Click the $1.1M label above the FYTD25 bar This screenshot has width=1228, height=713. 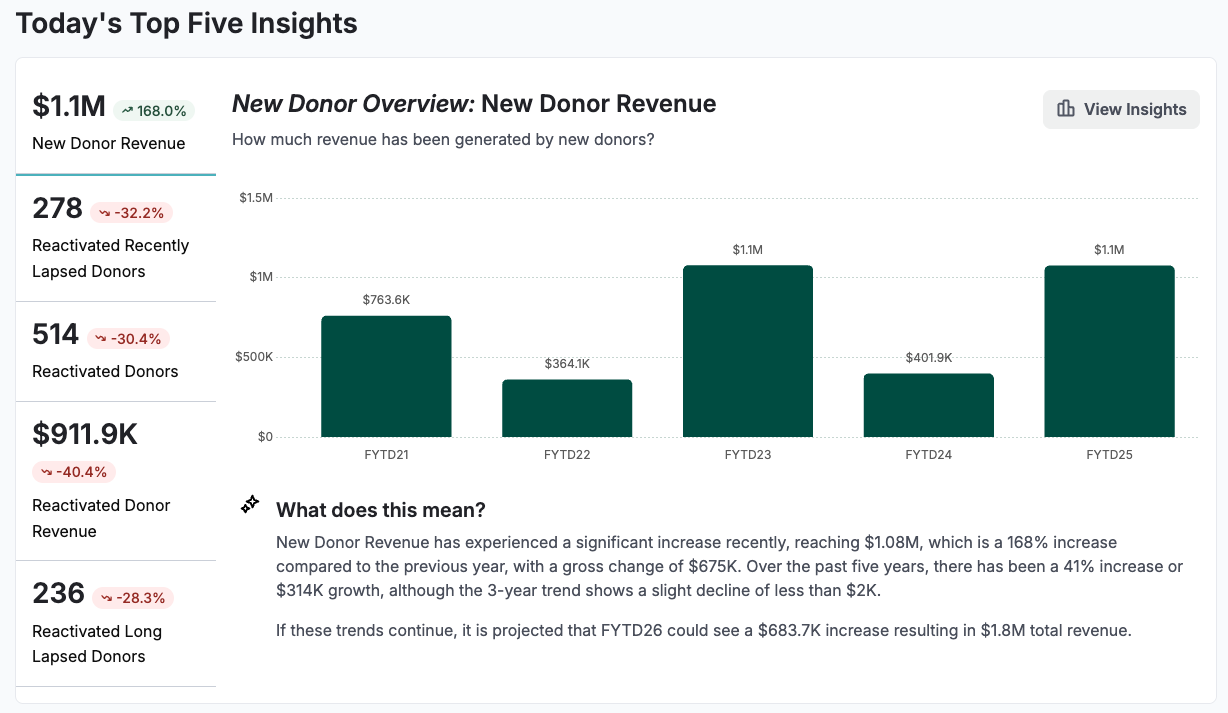pos(1110,249)
